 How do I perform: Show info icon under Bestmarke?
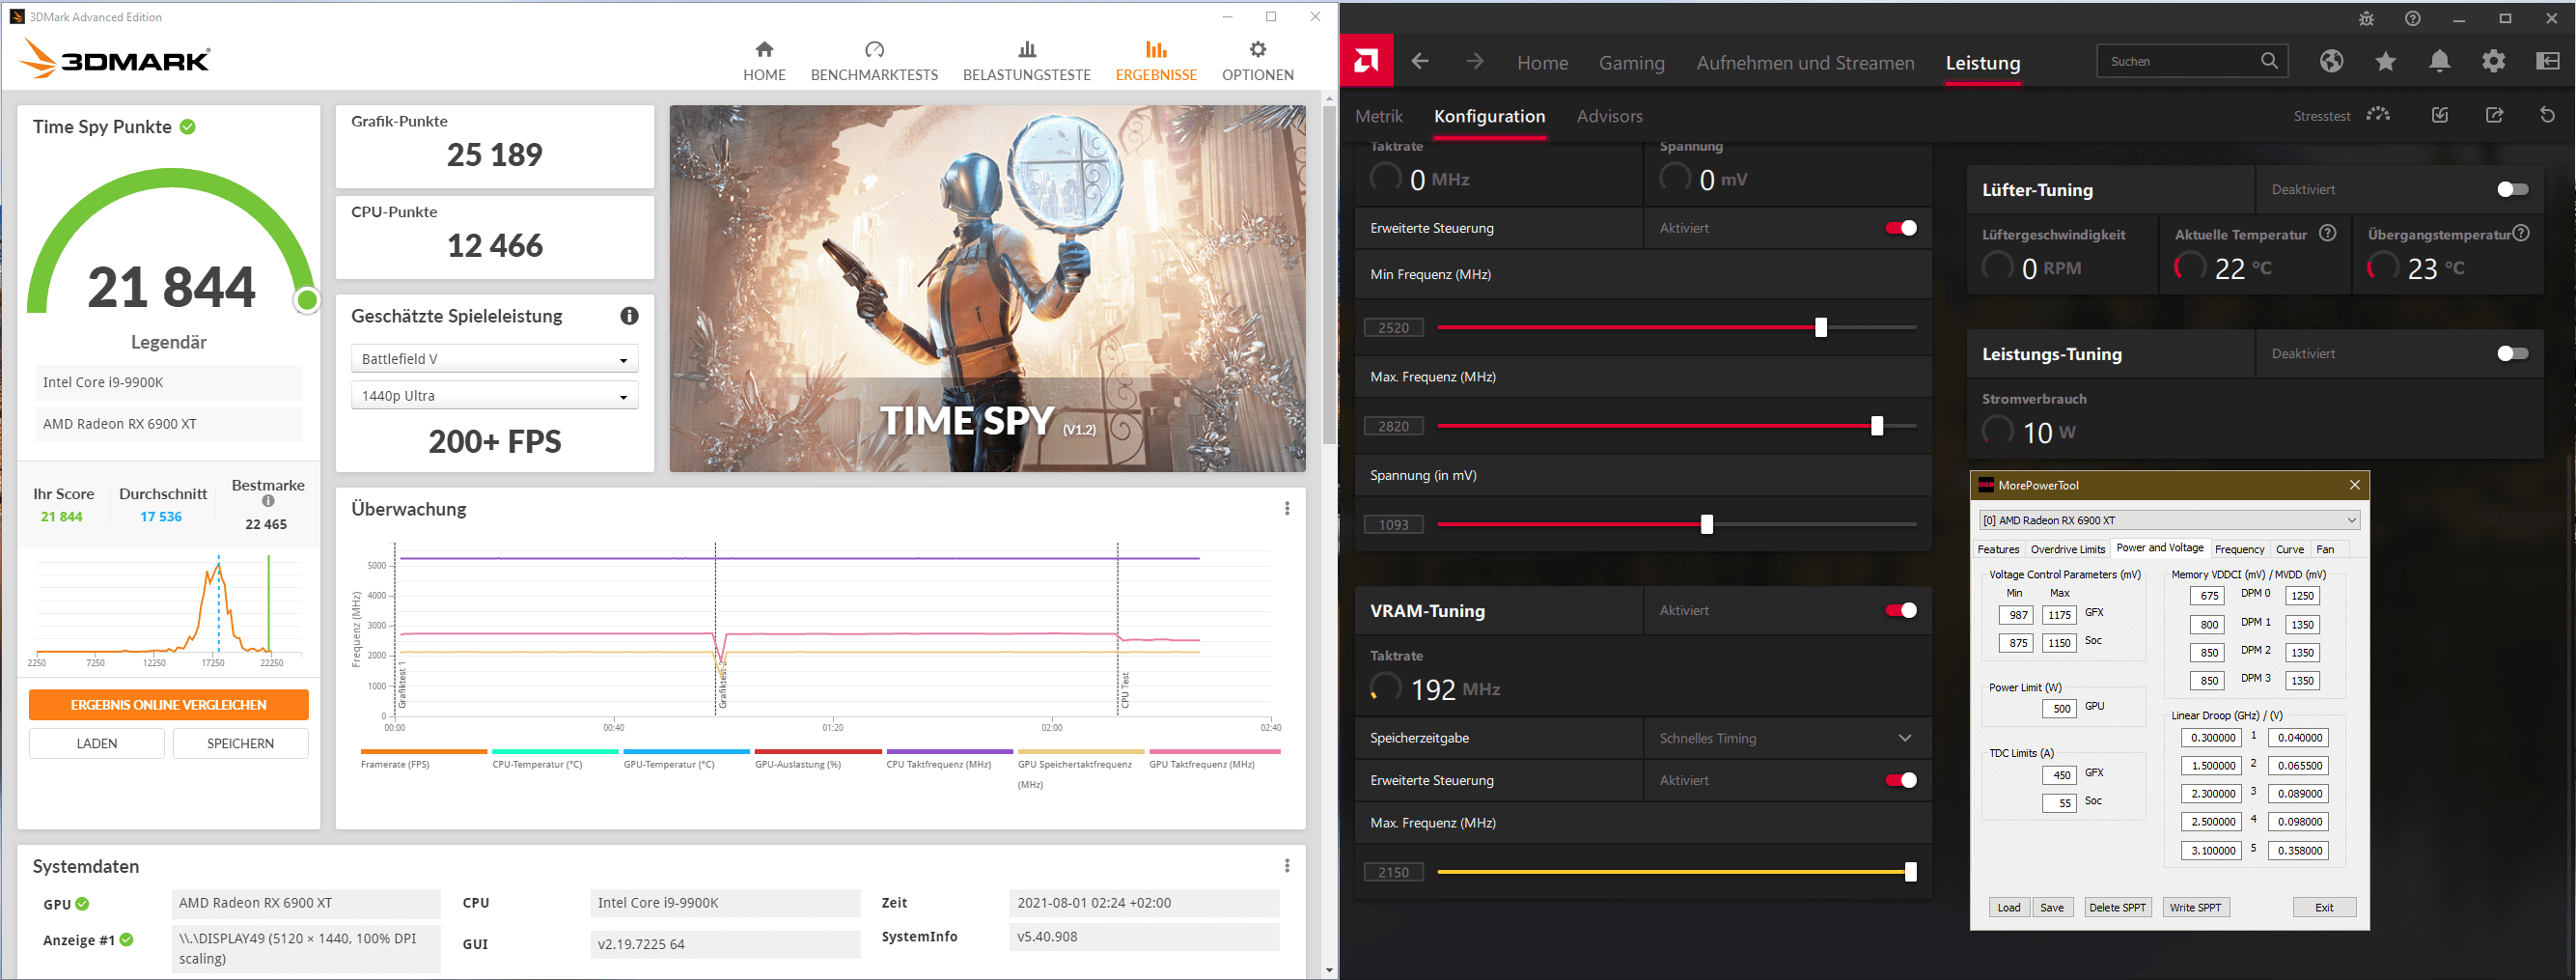click(268, 502)
